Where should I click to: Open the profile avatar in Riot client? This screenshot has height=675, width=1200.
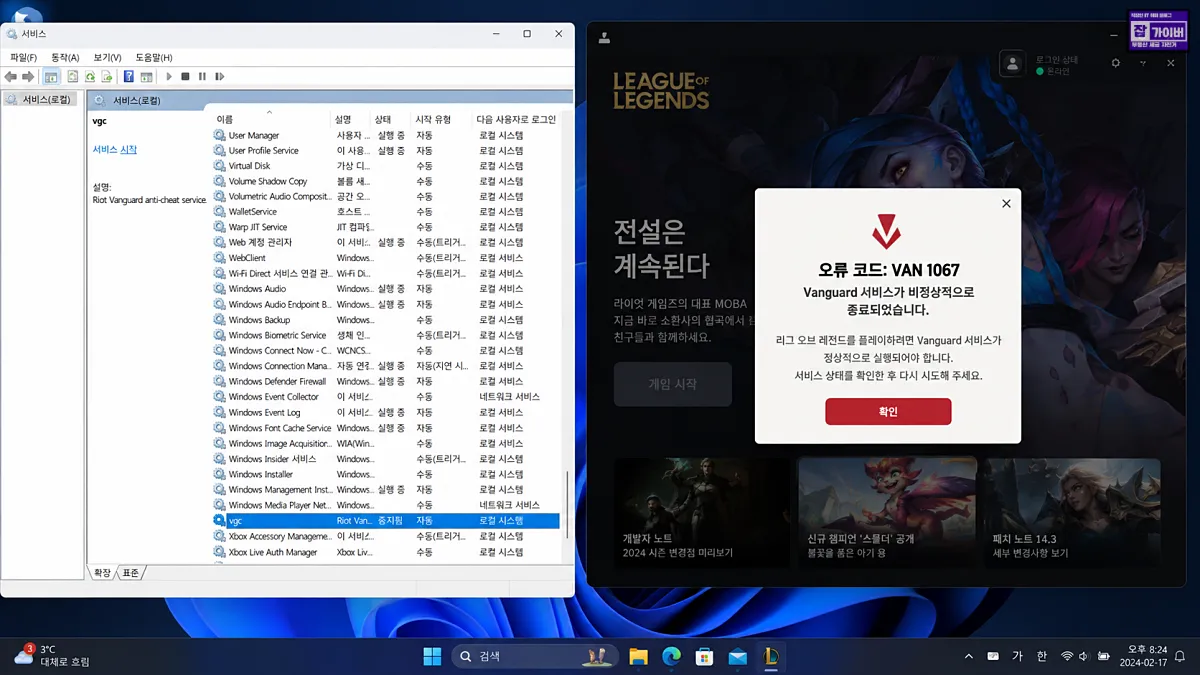pos(1013,64)
